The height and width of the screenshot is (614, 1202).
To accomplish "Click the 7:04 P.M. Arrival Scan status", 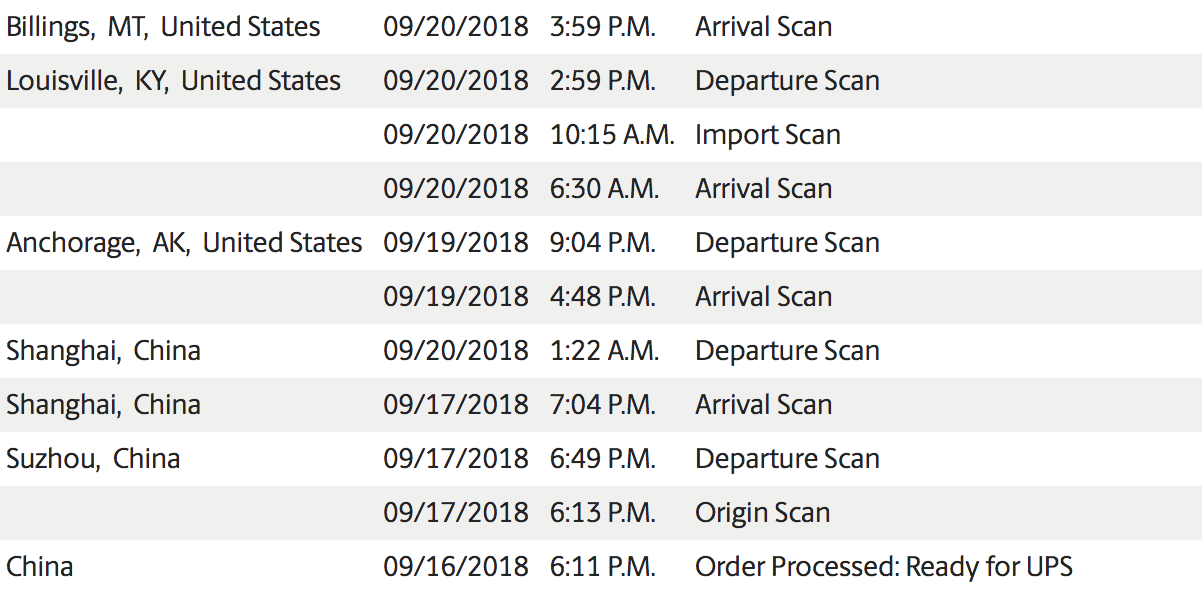I will tap(764, 405).
